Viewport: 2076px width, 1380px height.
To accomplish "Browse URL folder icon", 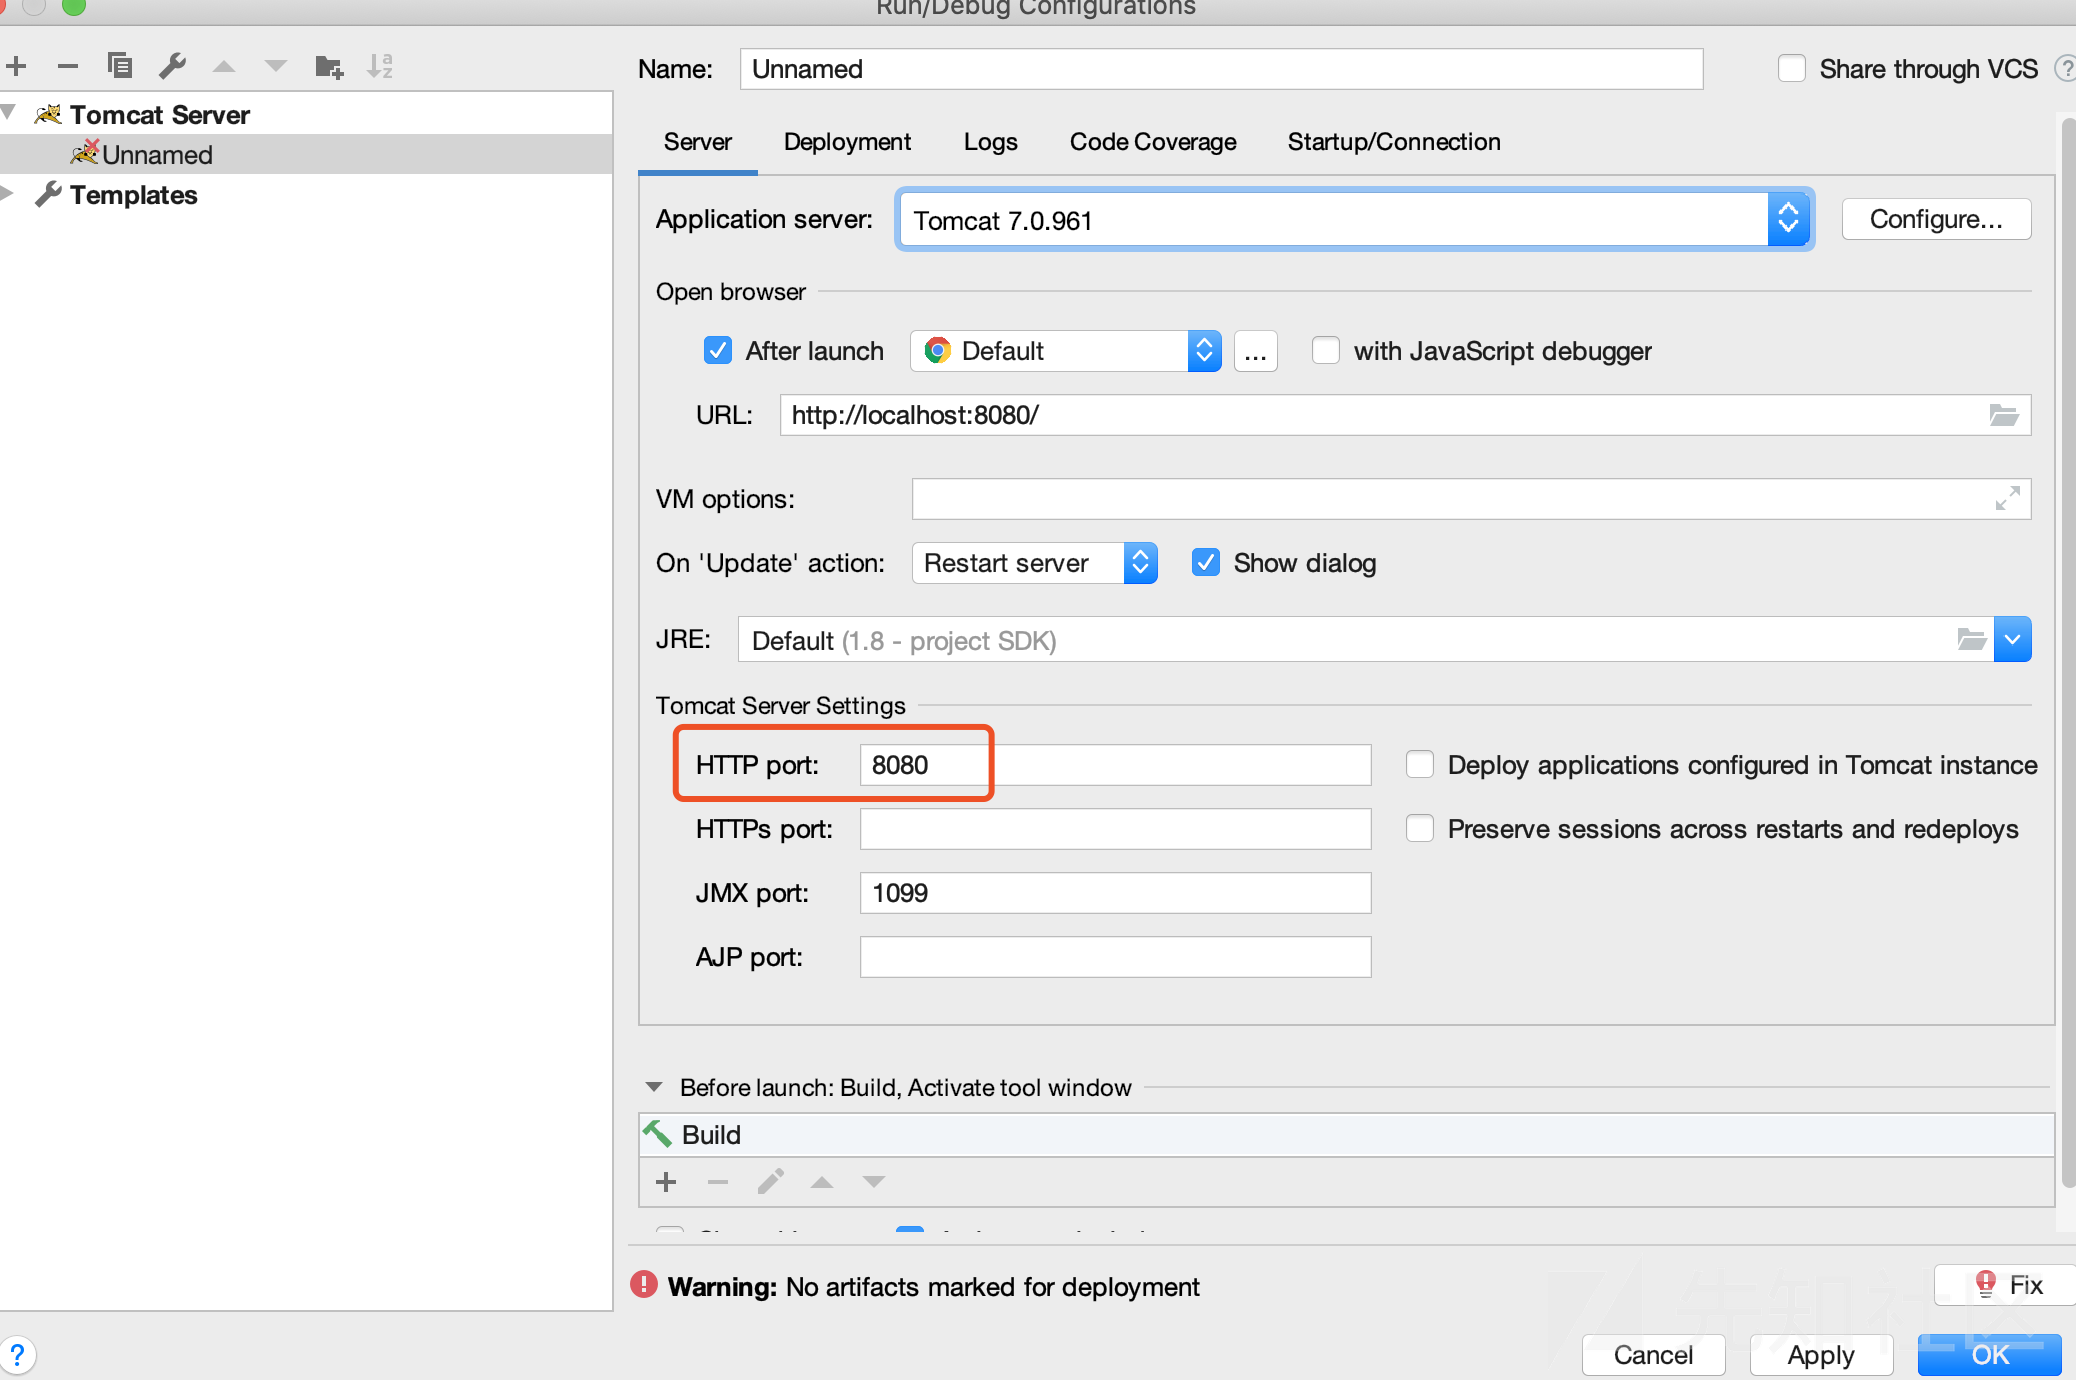I will tap(2004, 415).
